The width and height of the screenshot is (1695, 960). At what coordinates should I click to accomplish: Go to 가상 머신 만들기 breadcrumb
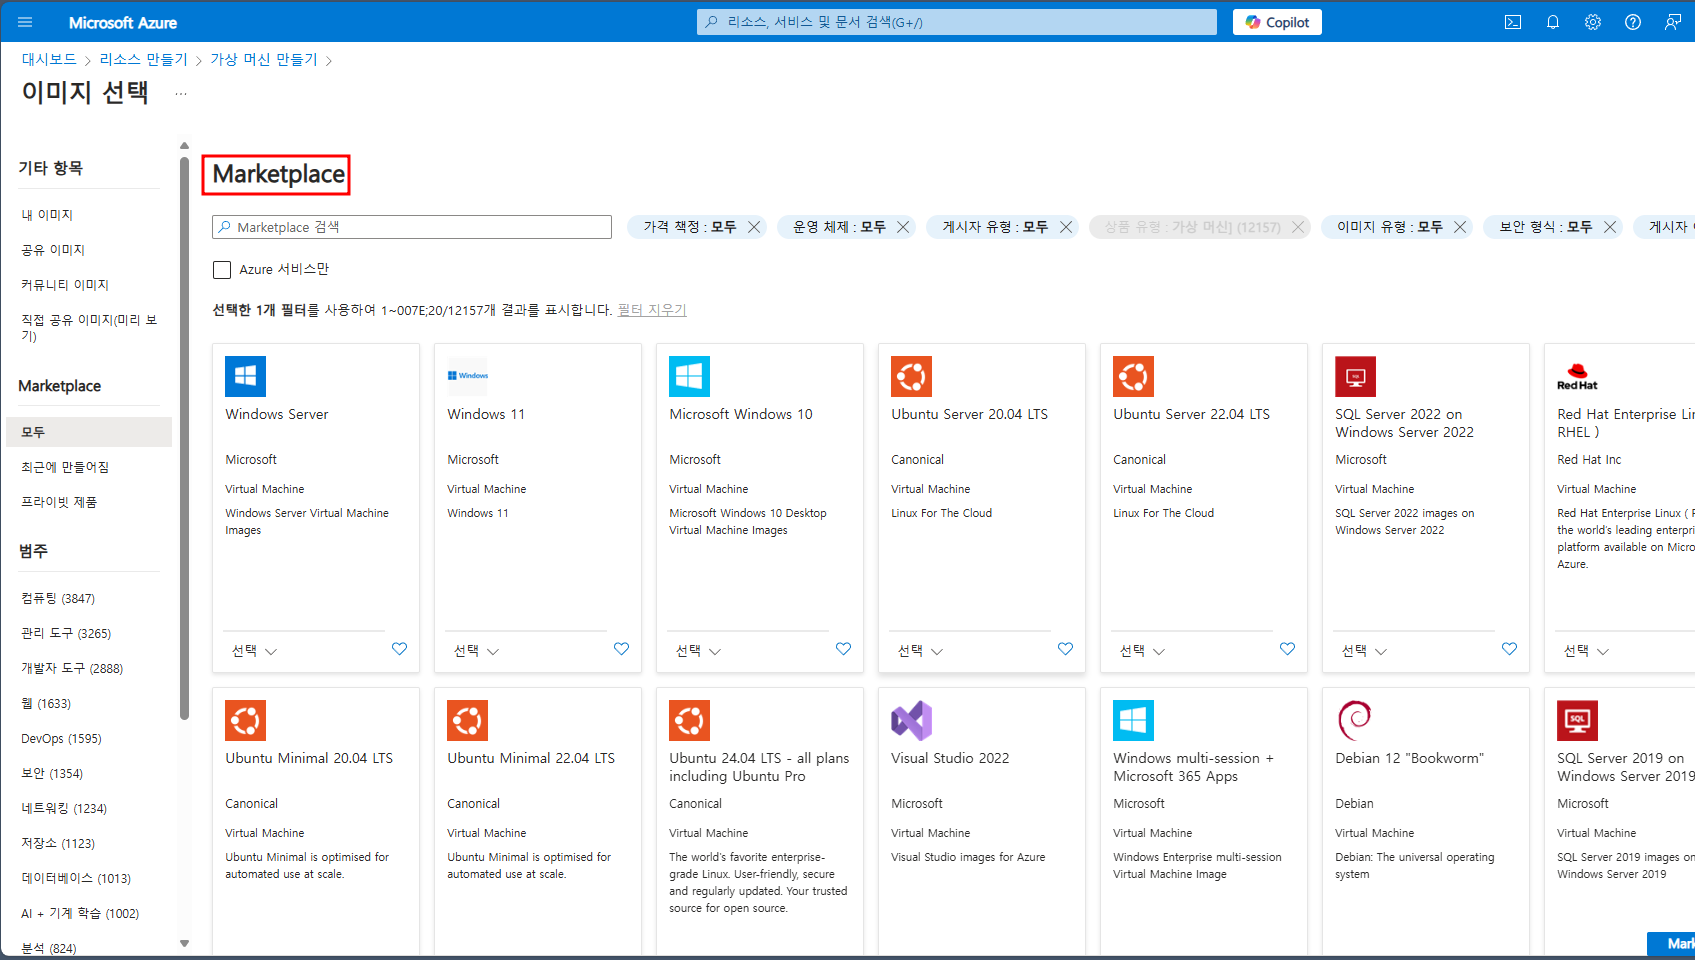pyautogui.click(x=264, y=59)
